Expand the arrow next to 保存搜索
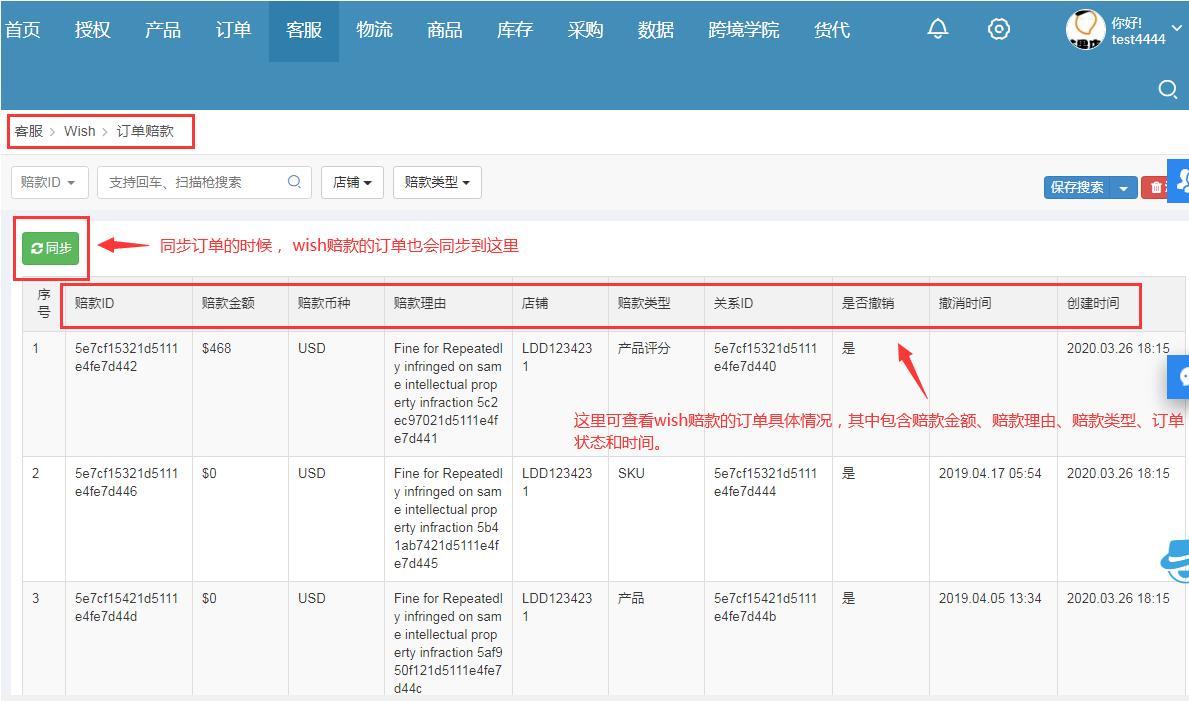Screen dimensions: 1189x701 [1124, 187]
